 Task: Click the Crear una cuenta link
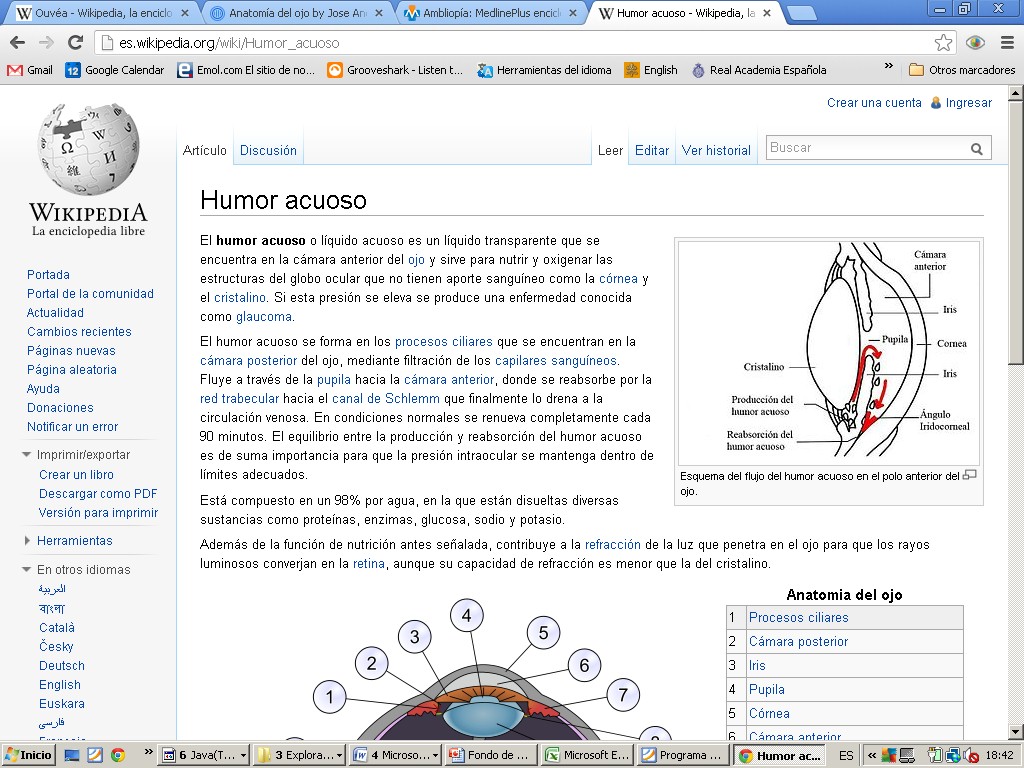(874, 103)
